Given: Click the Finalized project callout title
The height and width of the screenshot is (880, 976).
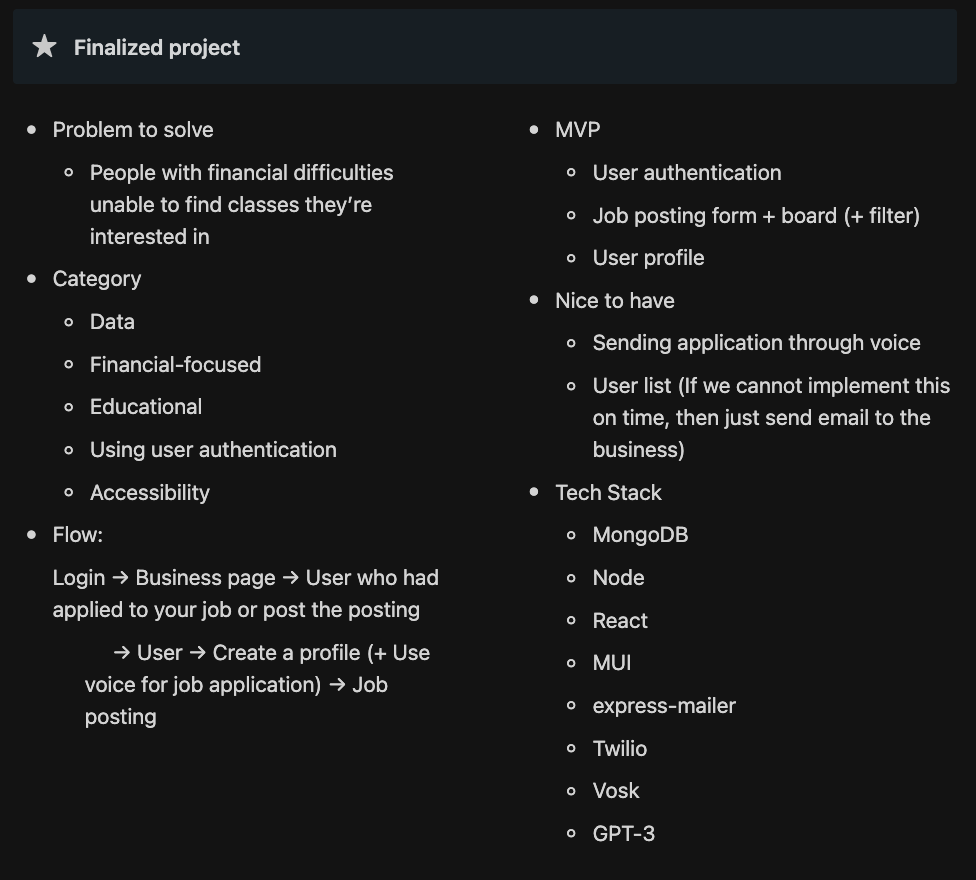Looking at the screenshot, I should [x=157, y=48].
